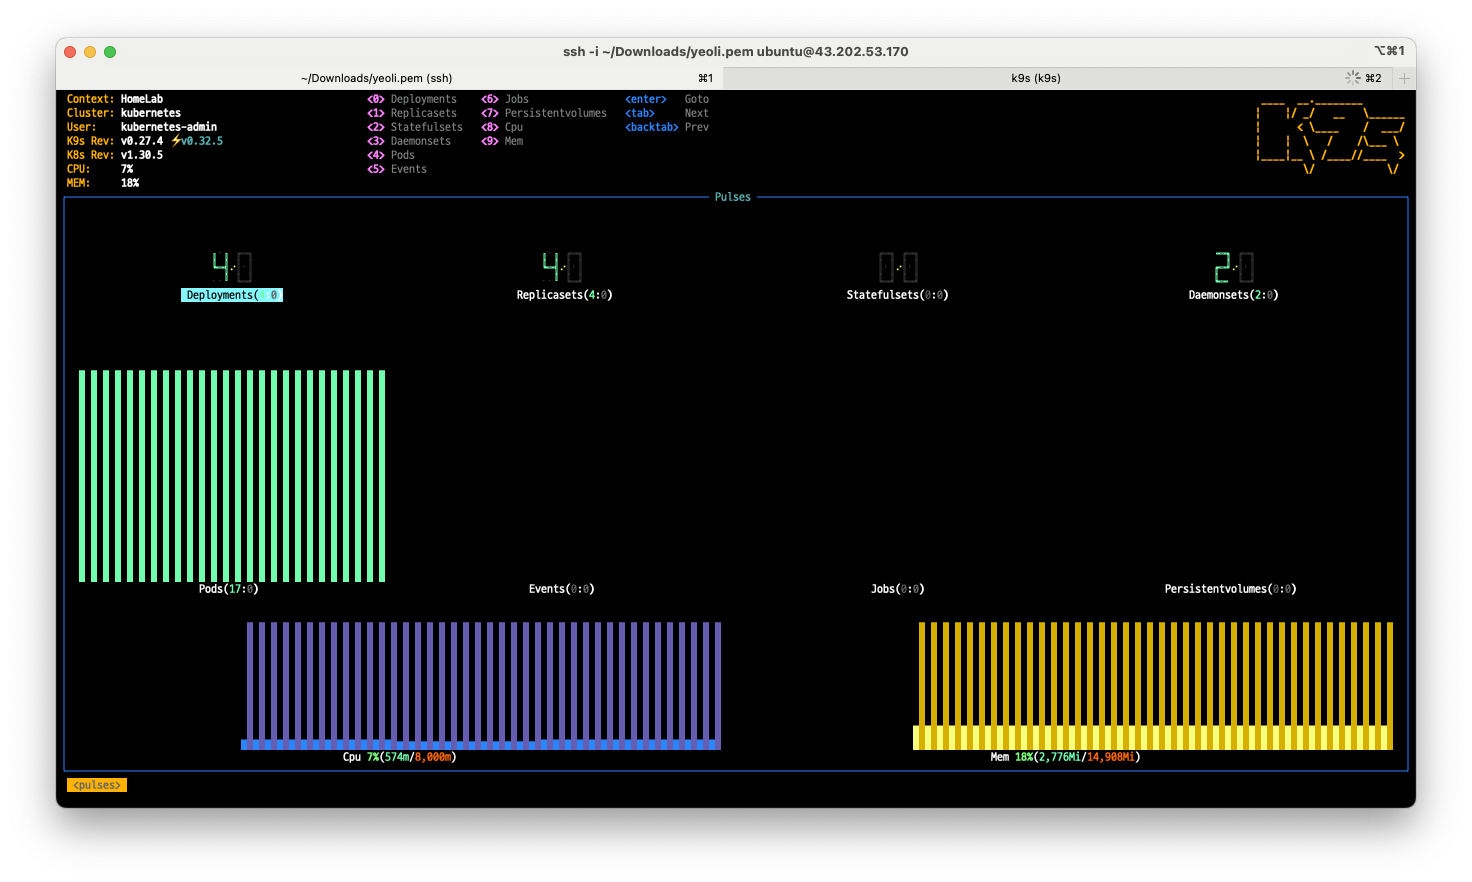Click the Pulses panel title
The width and height of the screenshot is (1472, 882).
pyautogui.click(x=732, y=197)
